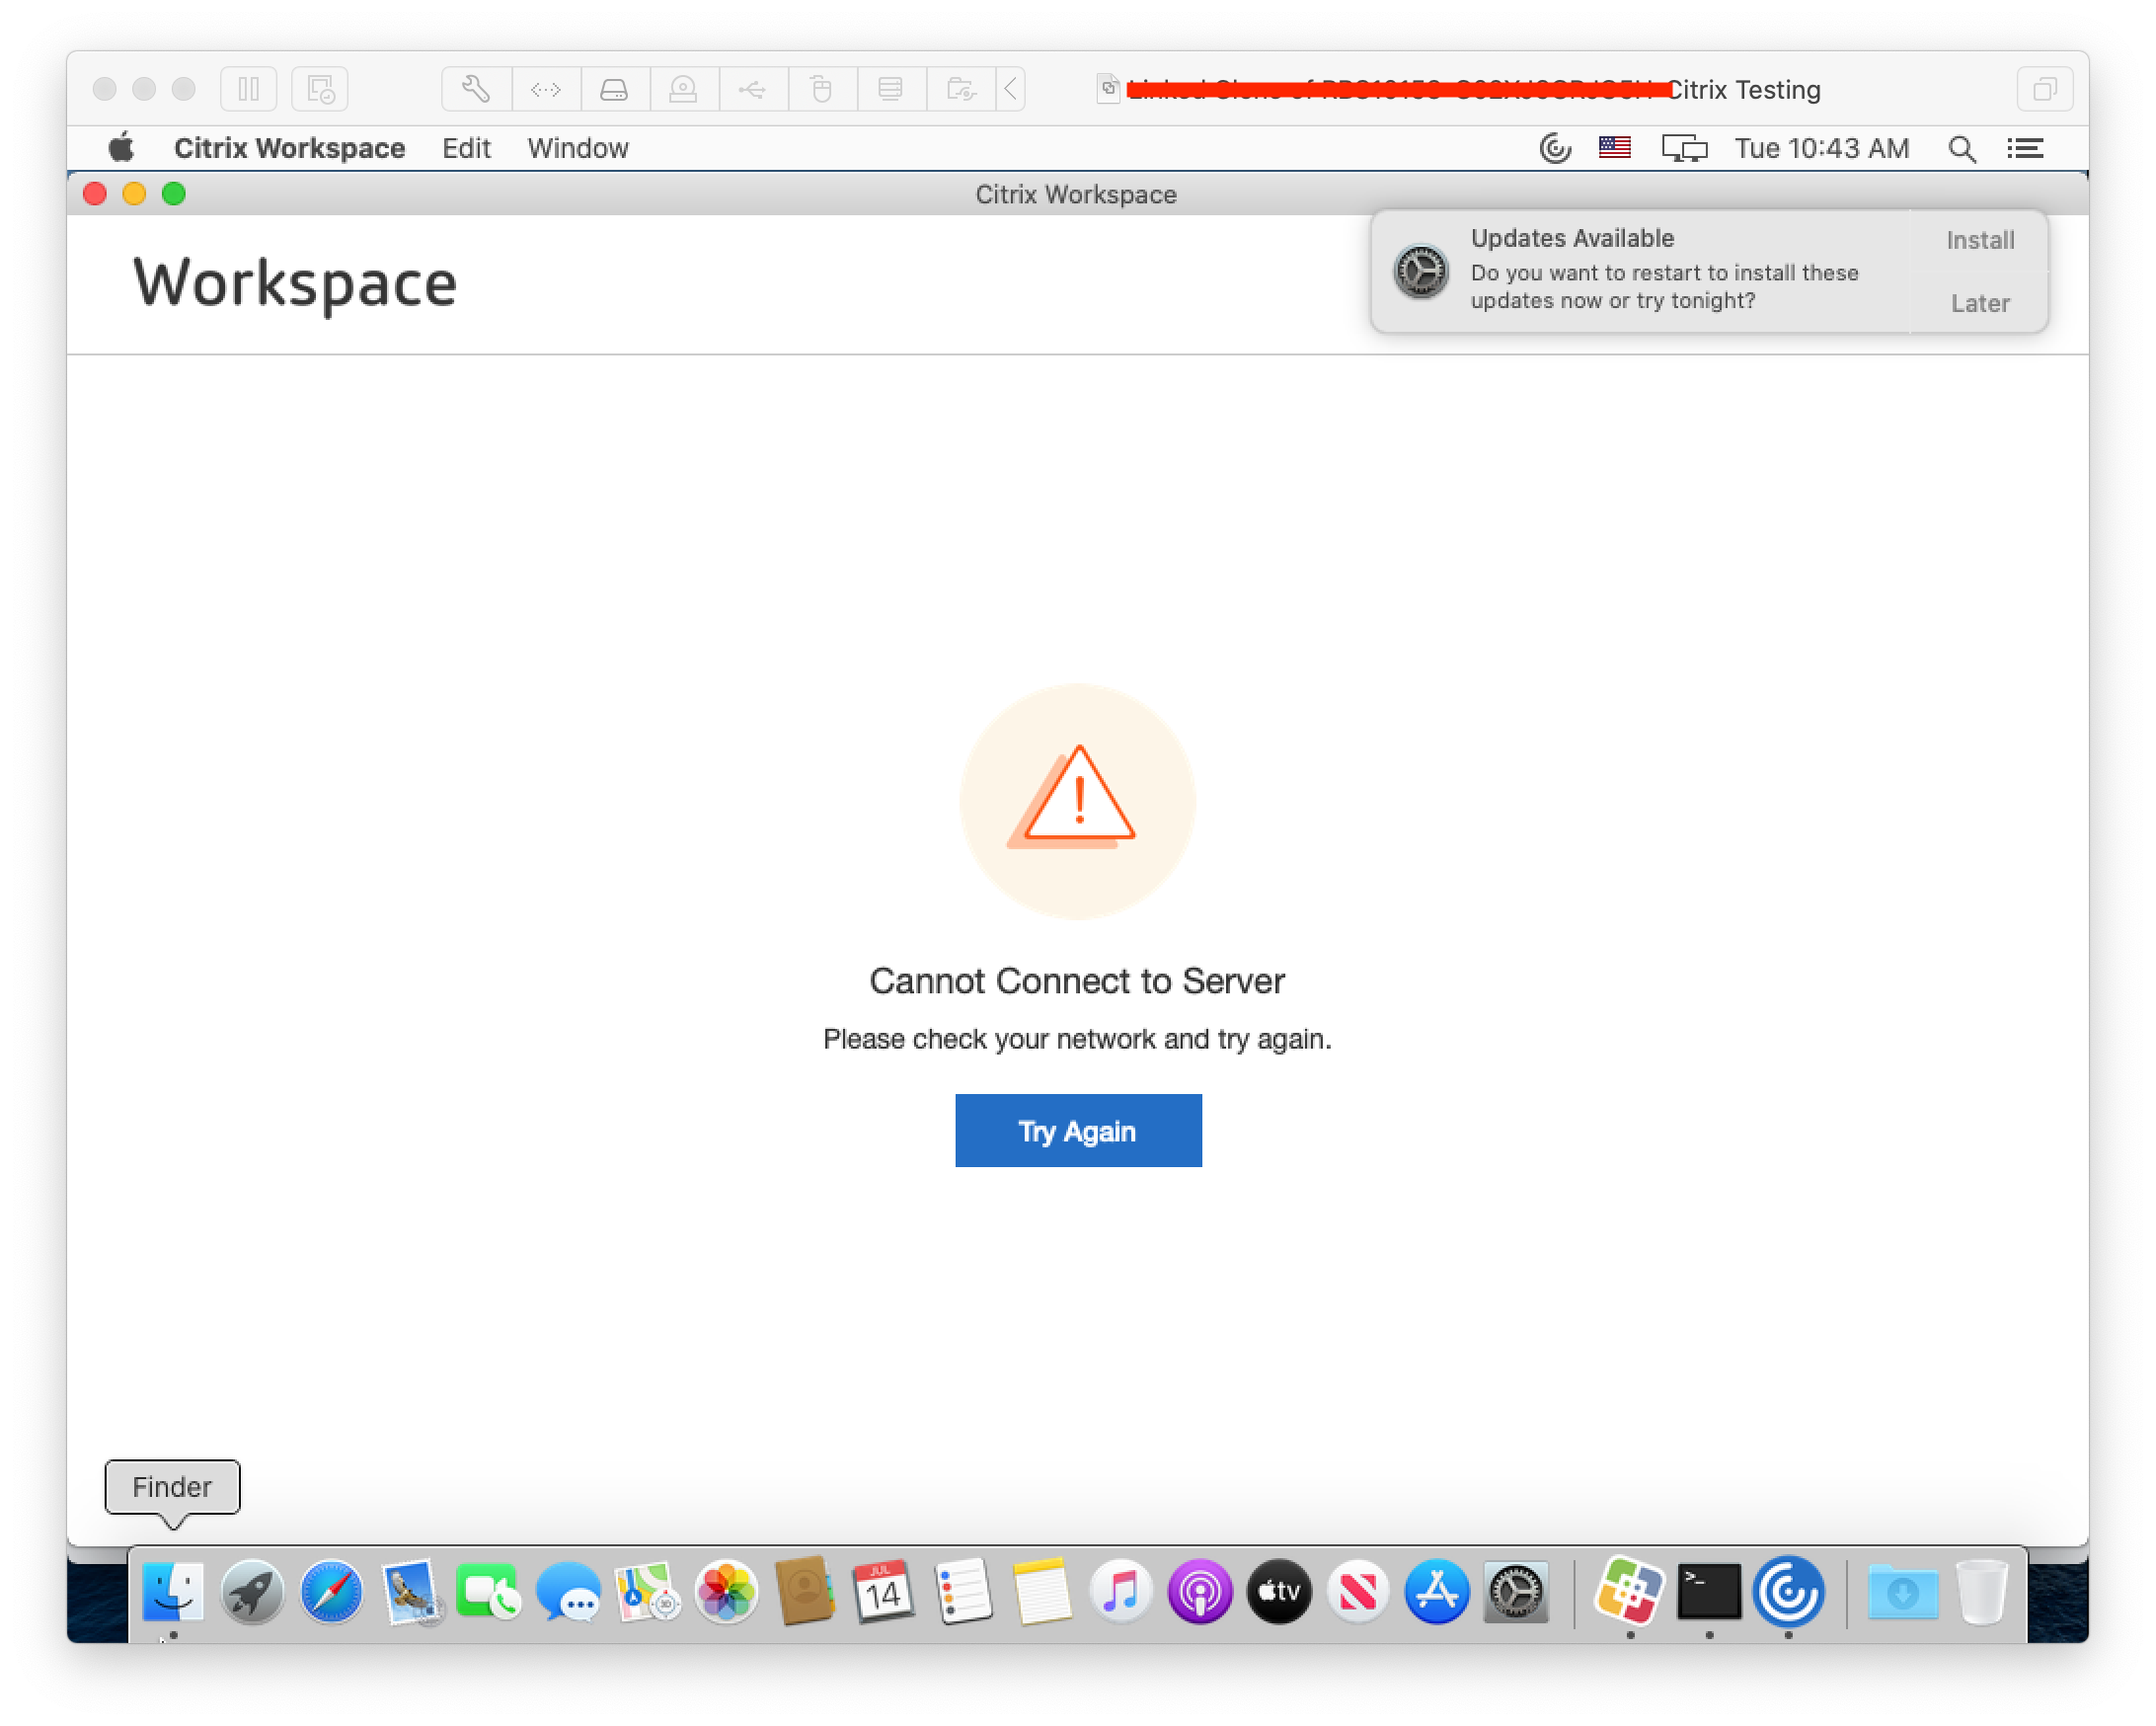Open the US flag input source menu
The image size is (2156, 1726).
coord(1614,148)
